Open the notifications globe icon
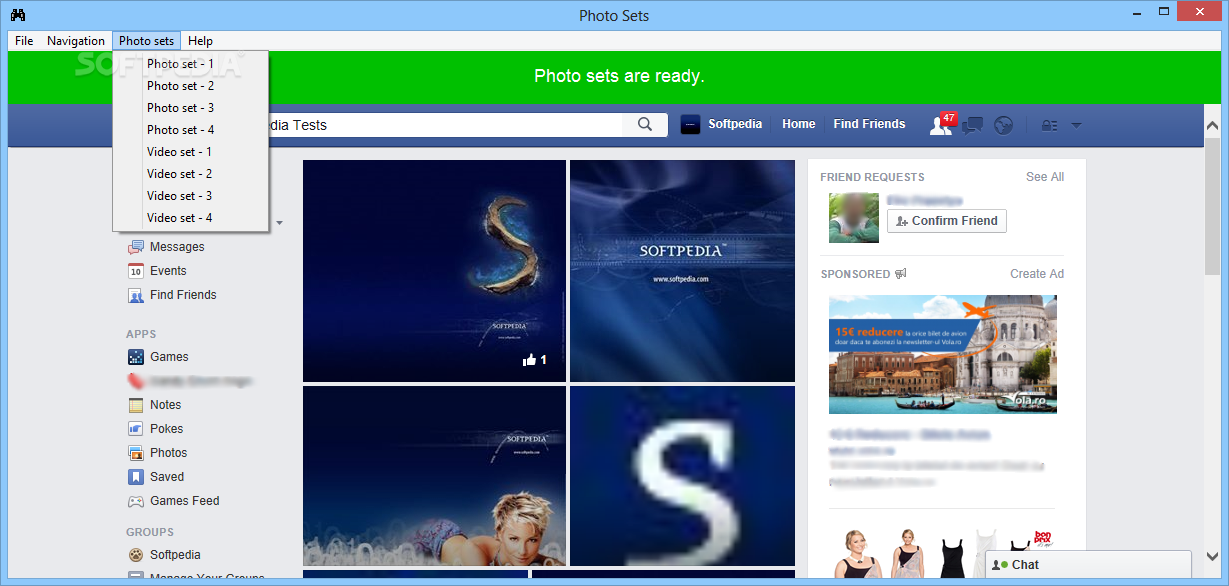This screenshot has width=1229, height=586. (1004, 125)
